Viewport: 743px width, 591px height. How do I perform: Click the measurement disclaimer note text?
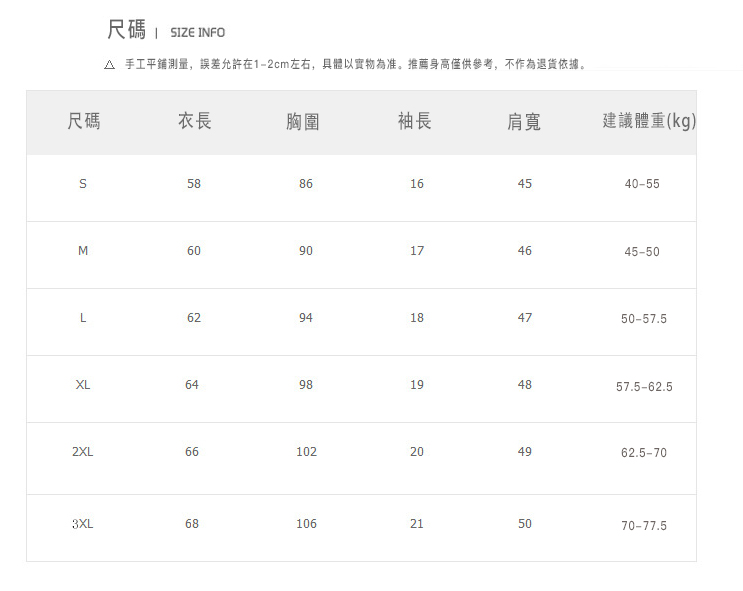pyautogui.click(x=356, y=65)
